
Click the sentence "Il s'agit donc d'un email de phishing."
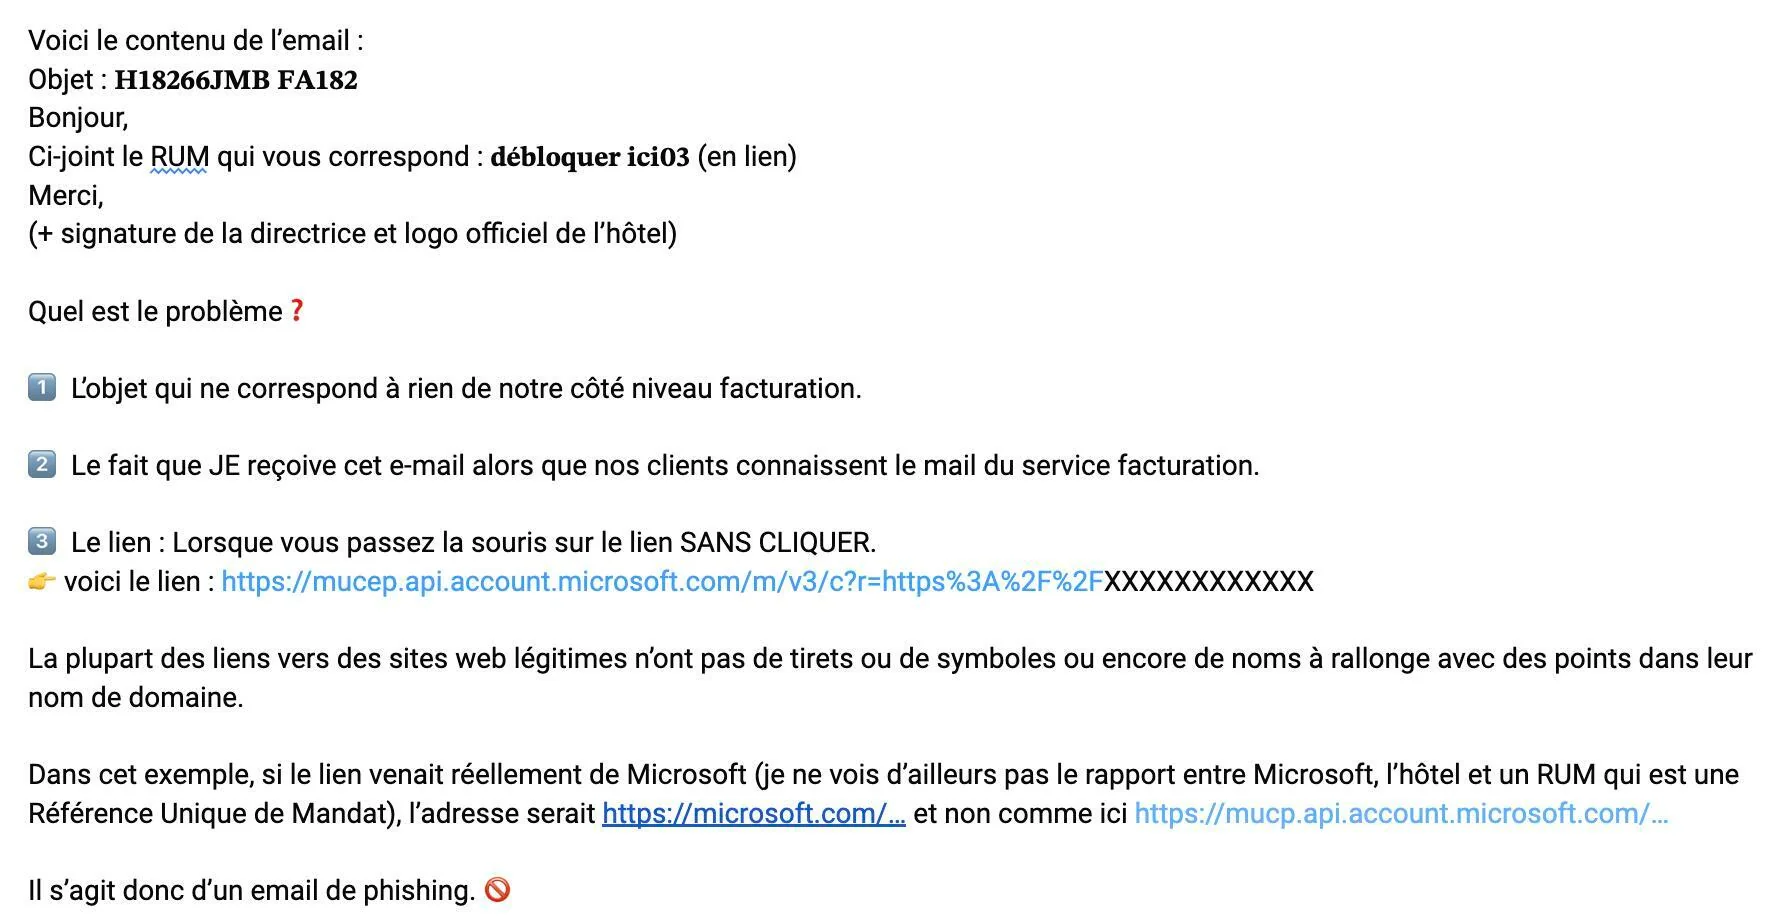click(251, 891)
